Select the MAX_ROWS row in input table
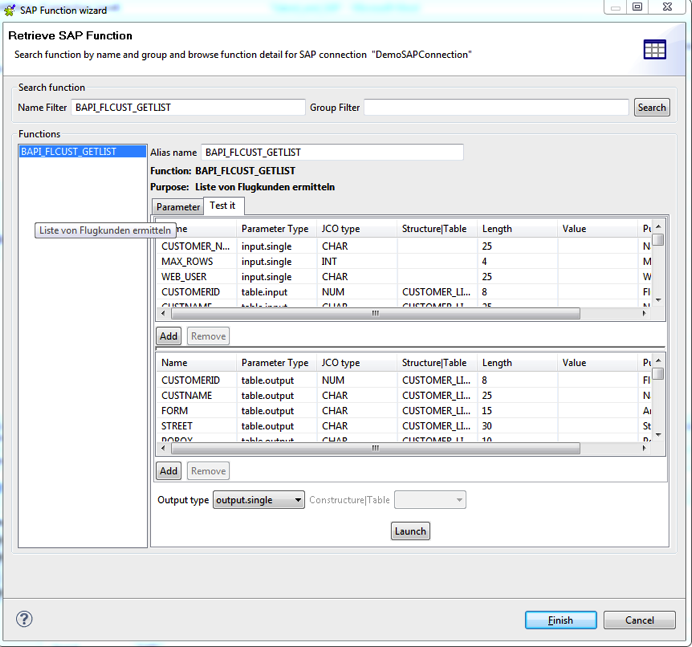Image resolution: width=692 pixels, height=647 pixels. point(404,262)
